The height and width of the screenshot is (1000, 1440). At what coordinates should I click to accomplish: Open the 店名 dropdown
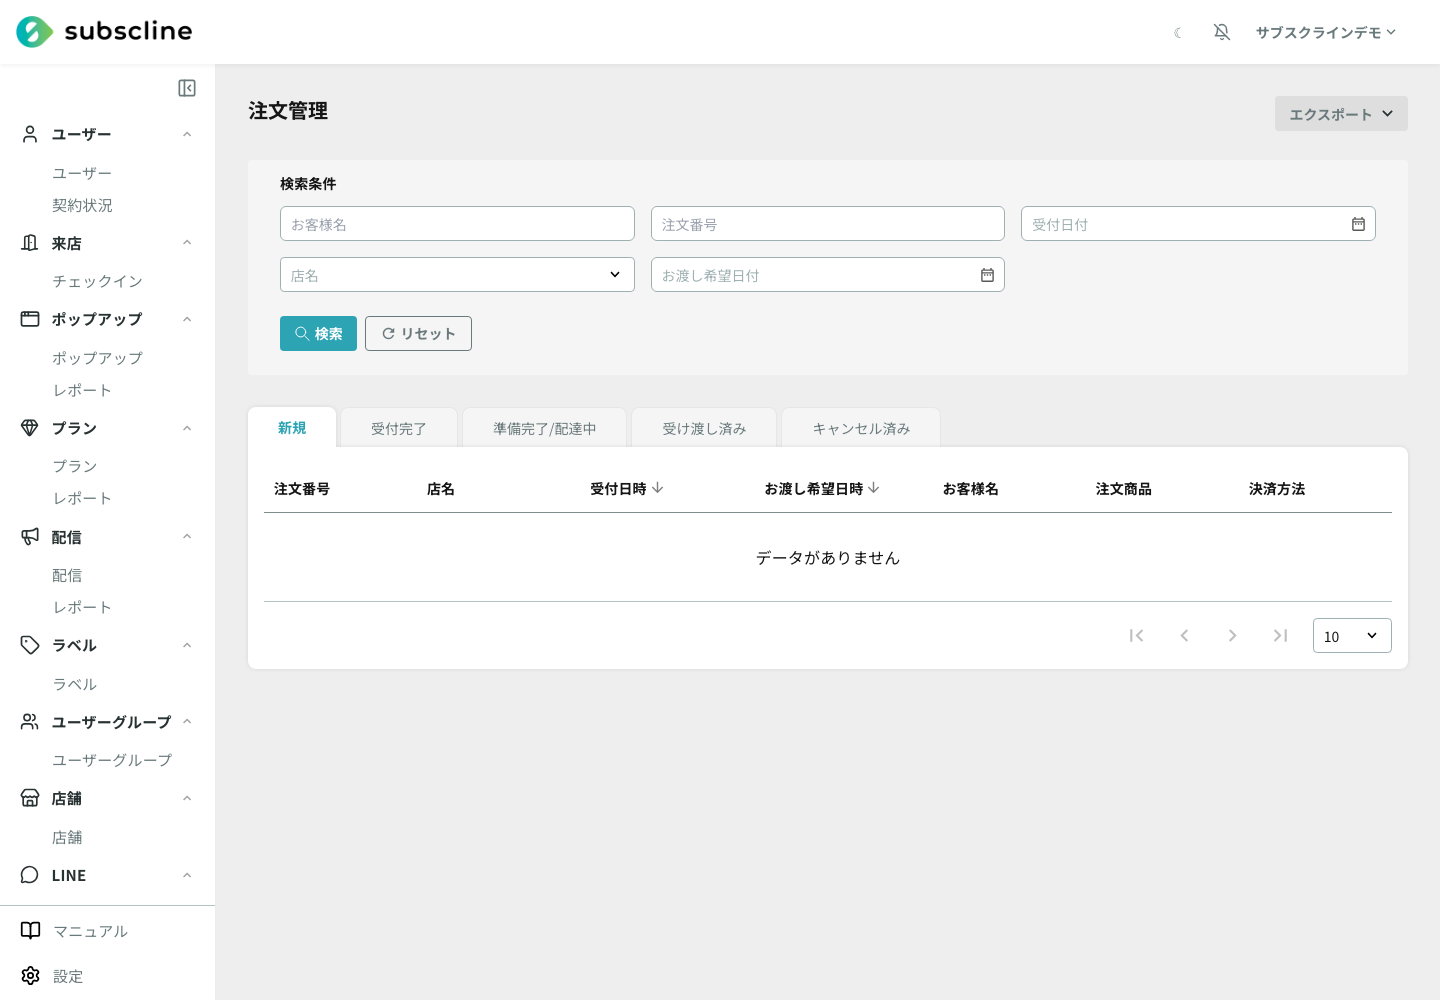pos(457,275)
